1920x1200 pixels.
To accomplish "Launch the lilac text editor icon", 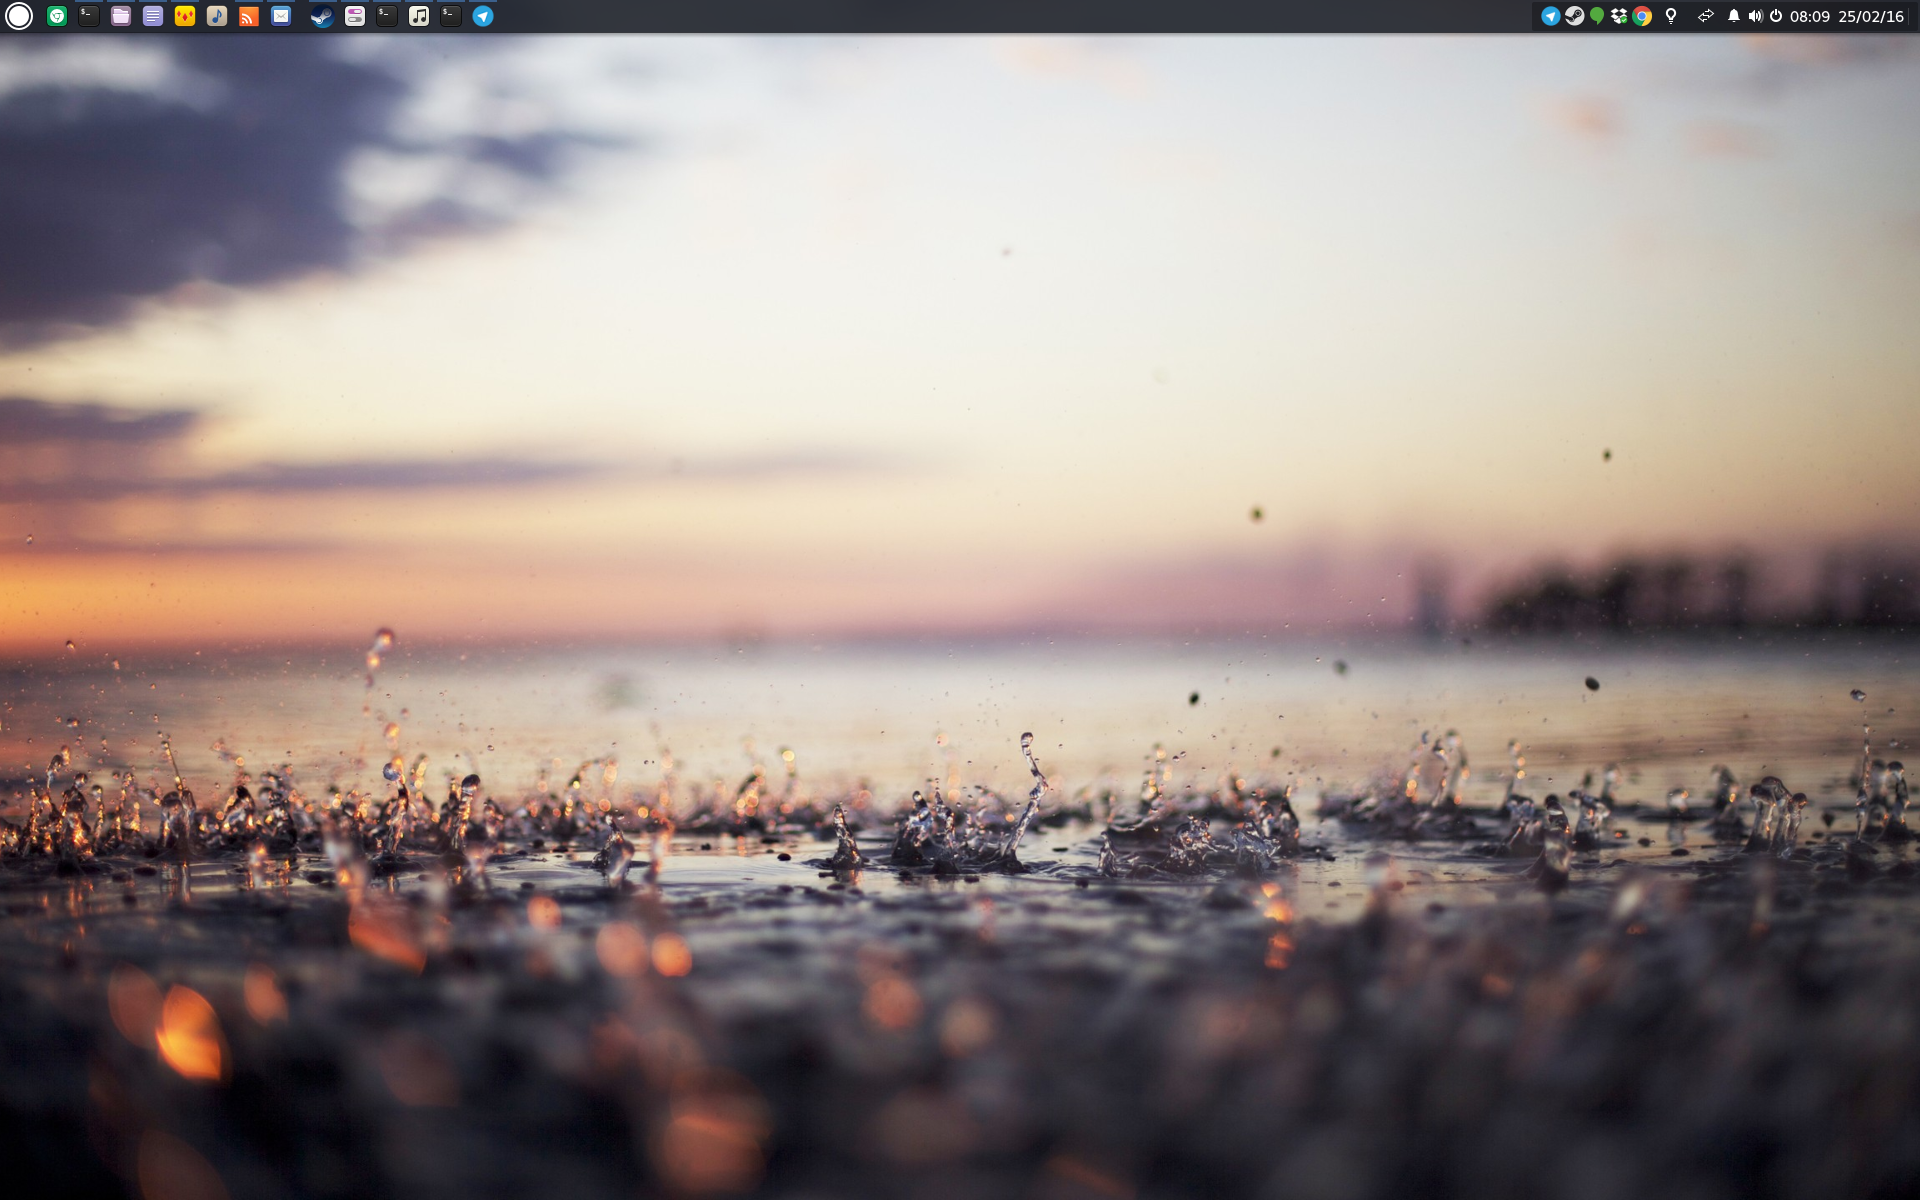I will [x=153, y=16].
